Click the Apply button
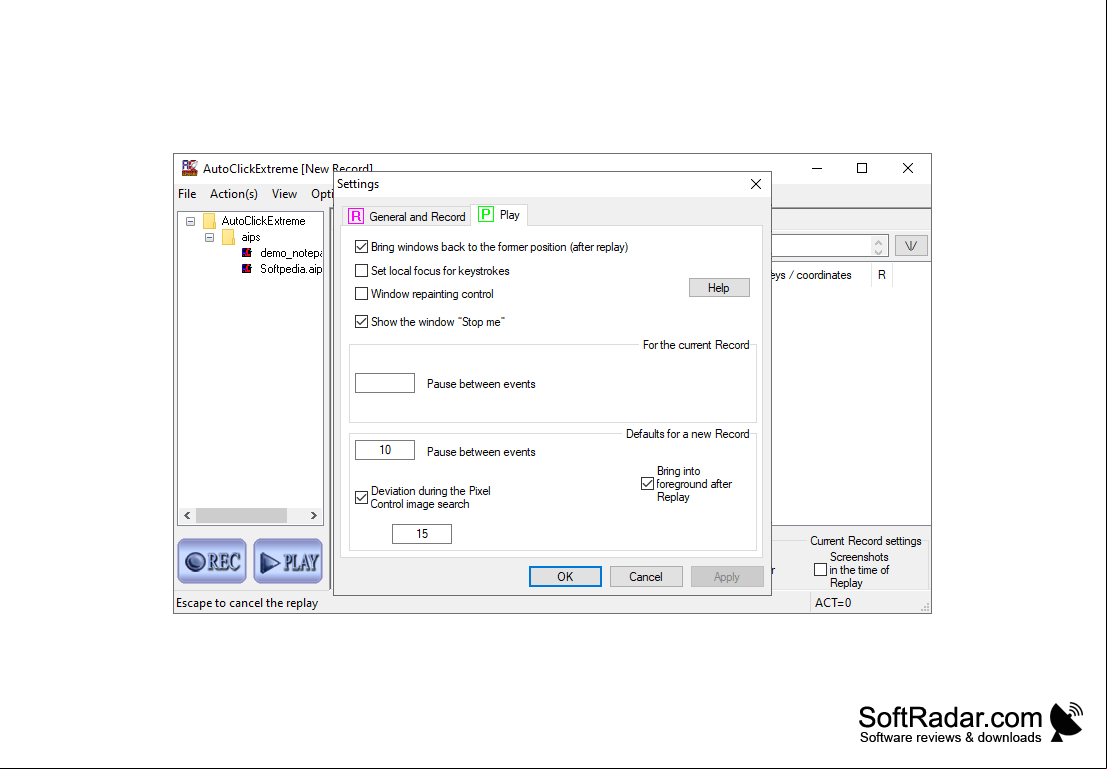1107x769 pixels. (726, 576)
